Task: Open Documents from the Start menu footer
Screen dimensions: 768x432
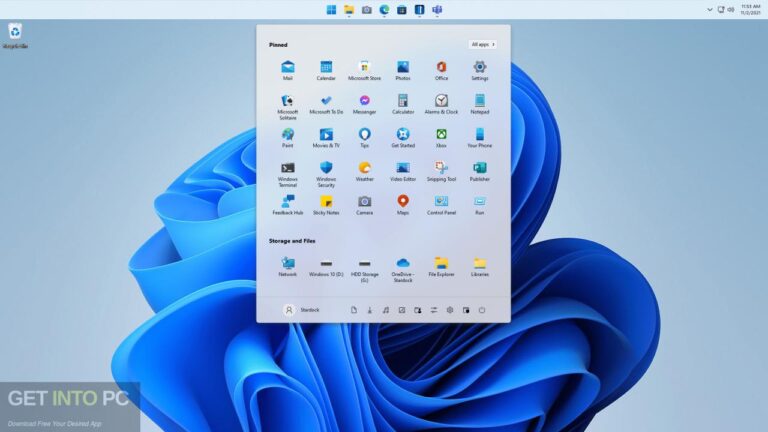Action: click(x=354, y=310)
